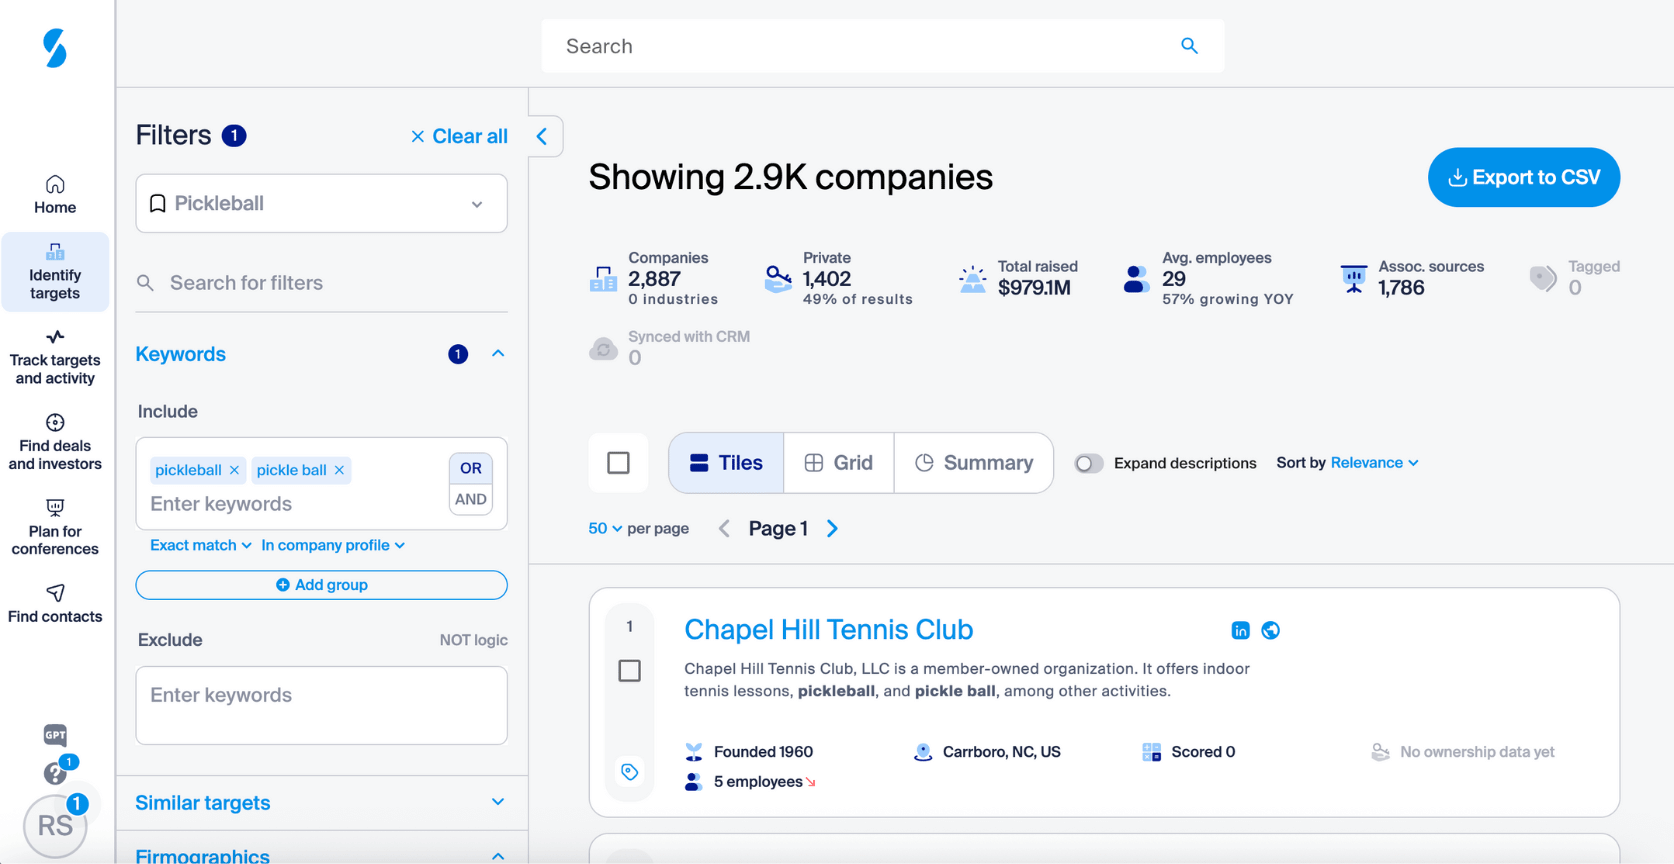Click the Exclude Enter keywords field

pos(321,706)
